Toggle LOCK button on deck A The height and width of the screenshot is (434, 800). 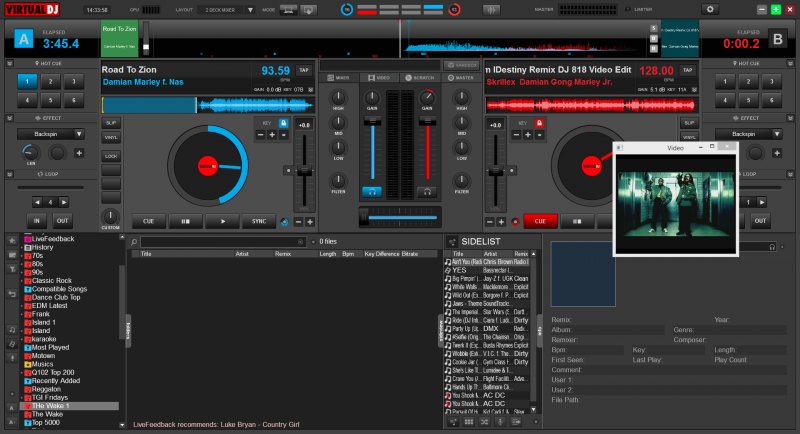click(x=111, y=156)
